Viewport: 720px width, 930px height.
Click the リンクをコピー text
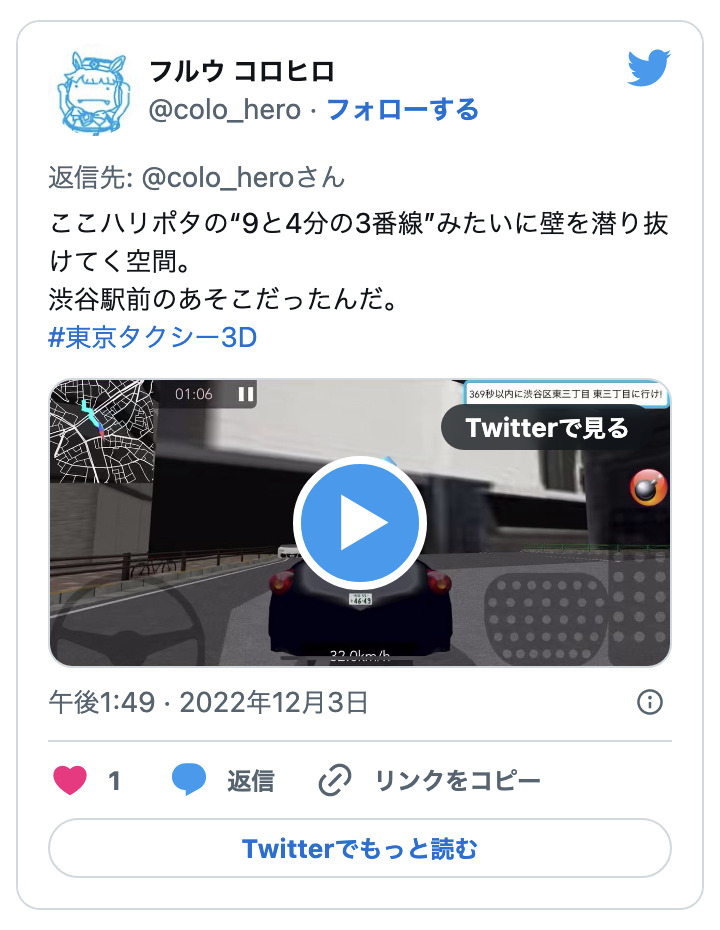pyautogui.click(x=458, y=781)
